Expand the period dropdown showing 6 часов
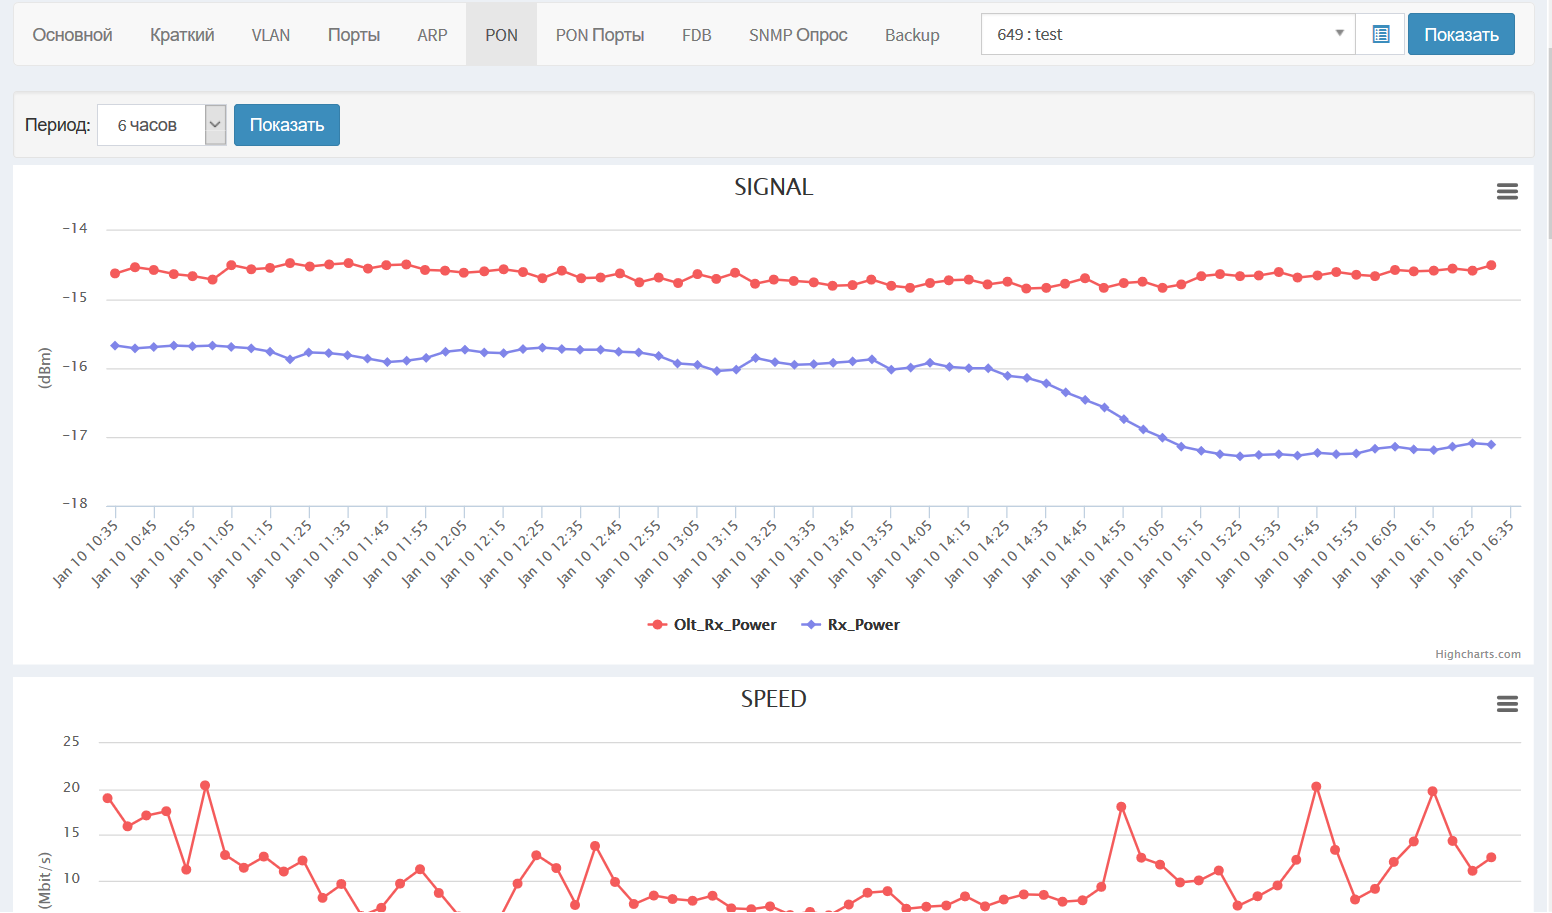Image resolution: width=1552 pixels, height=913 pixels. (161, 125)
